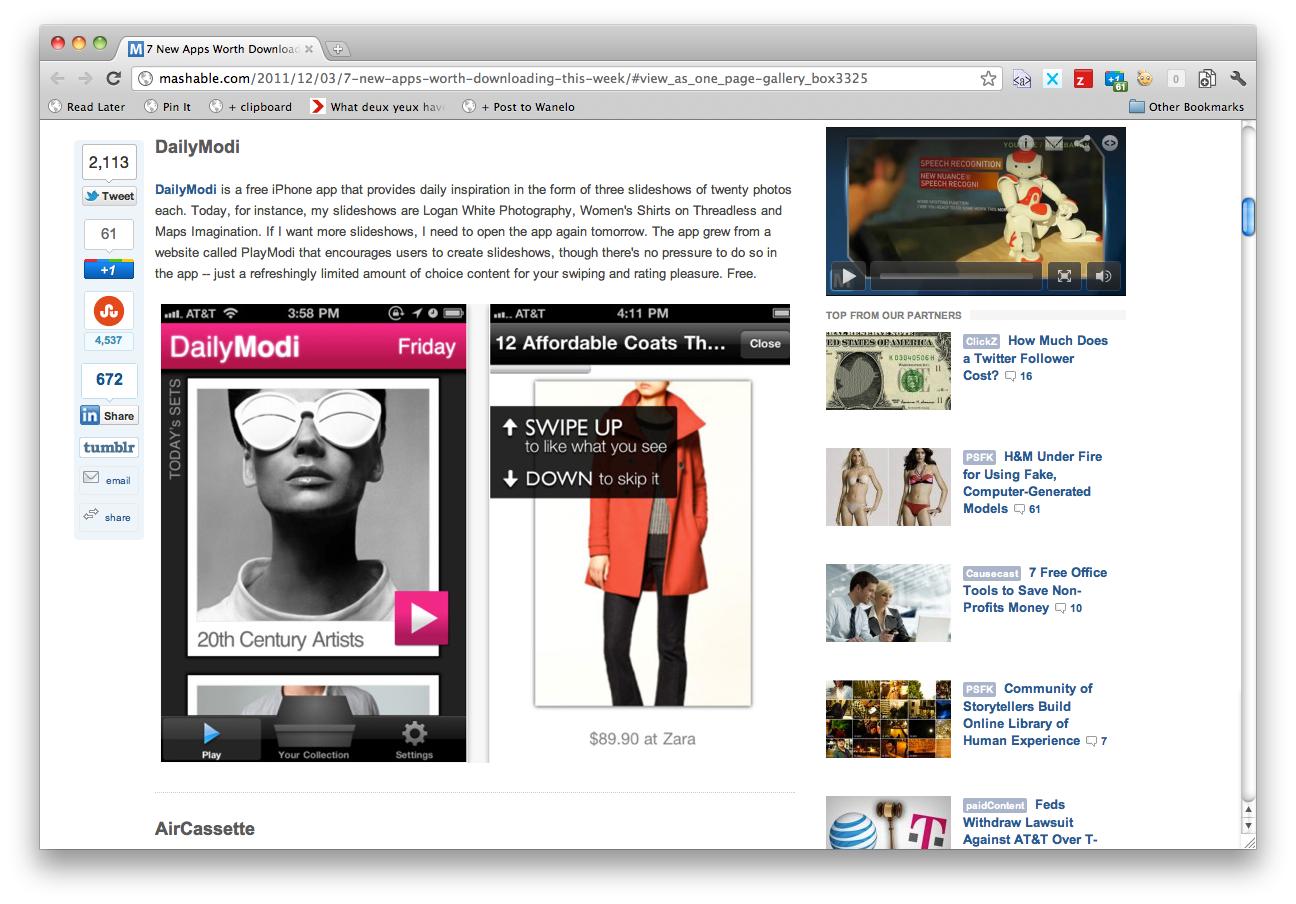Click the Zotero extension icon
The image size is (1296, 904).
(x=1083, y=78)
